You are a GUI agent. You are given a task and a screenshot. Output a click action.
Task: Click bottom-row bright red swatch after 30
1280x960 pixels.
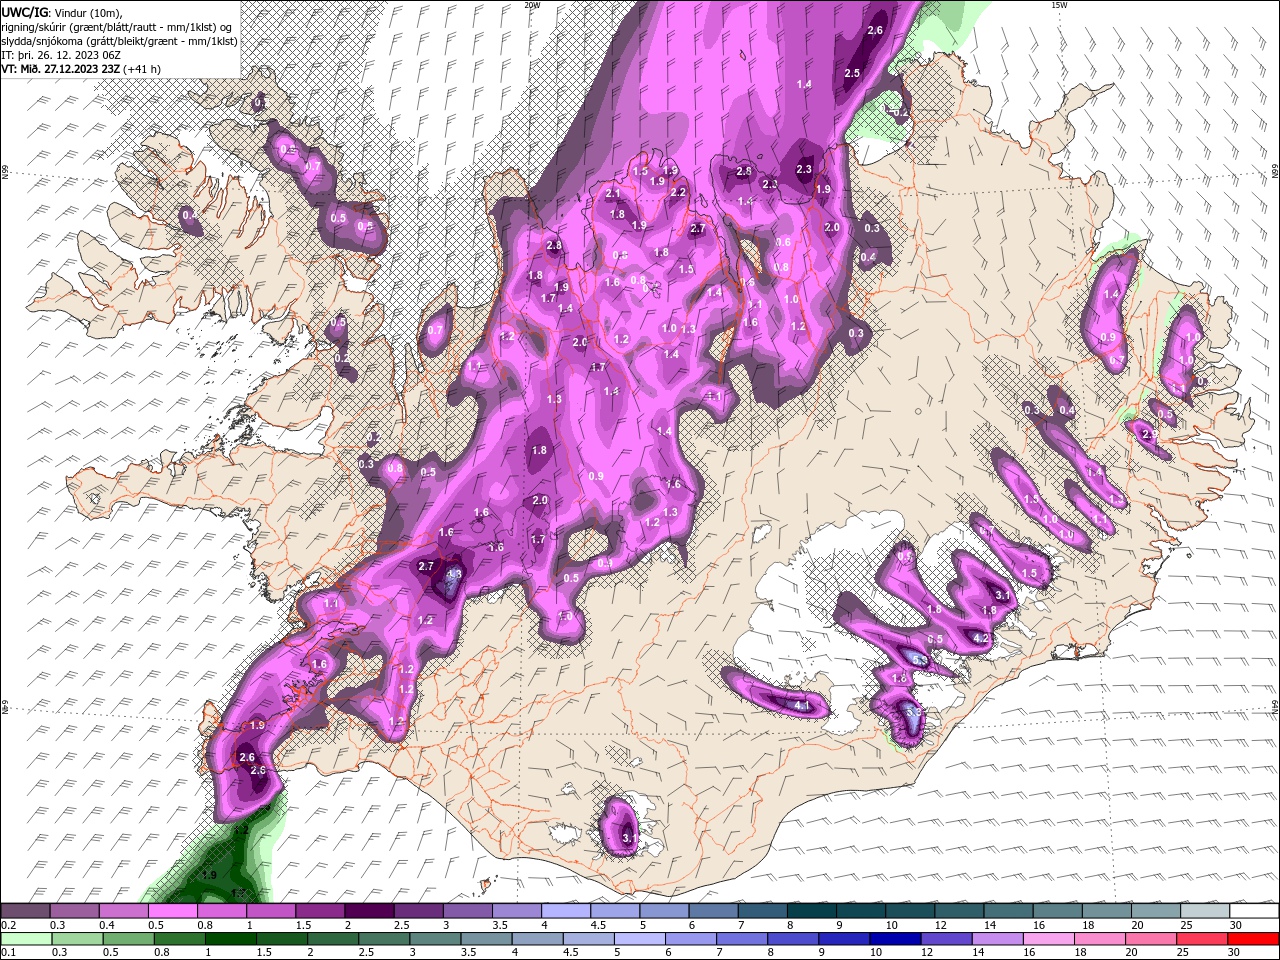click(x=1253, y=939)
